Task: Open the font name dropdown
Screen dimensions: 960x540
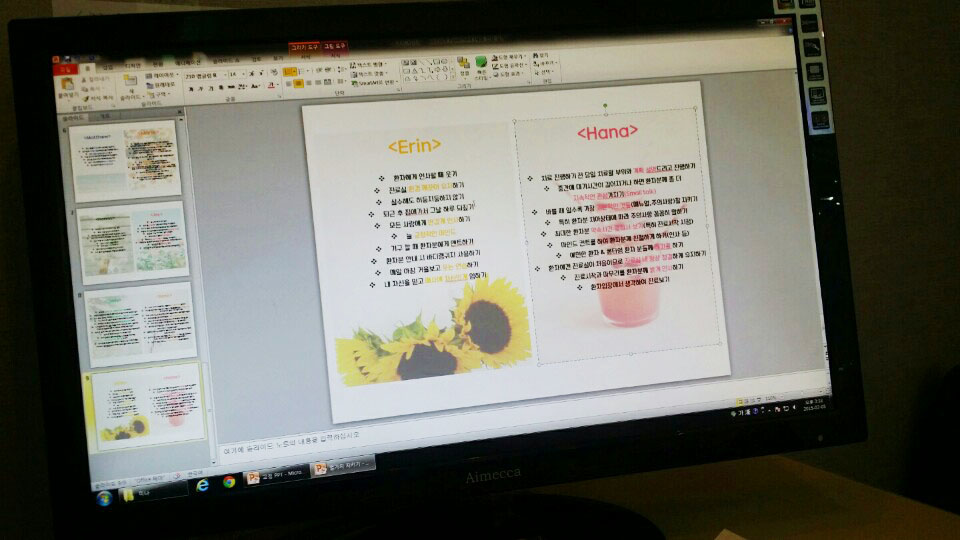Action: pos(204,74)
